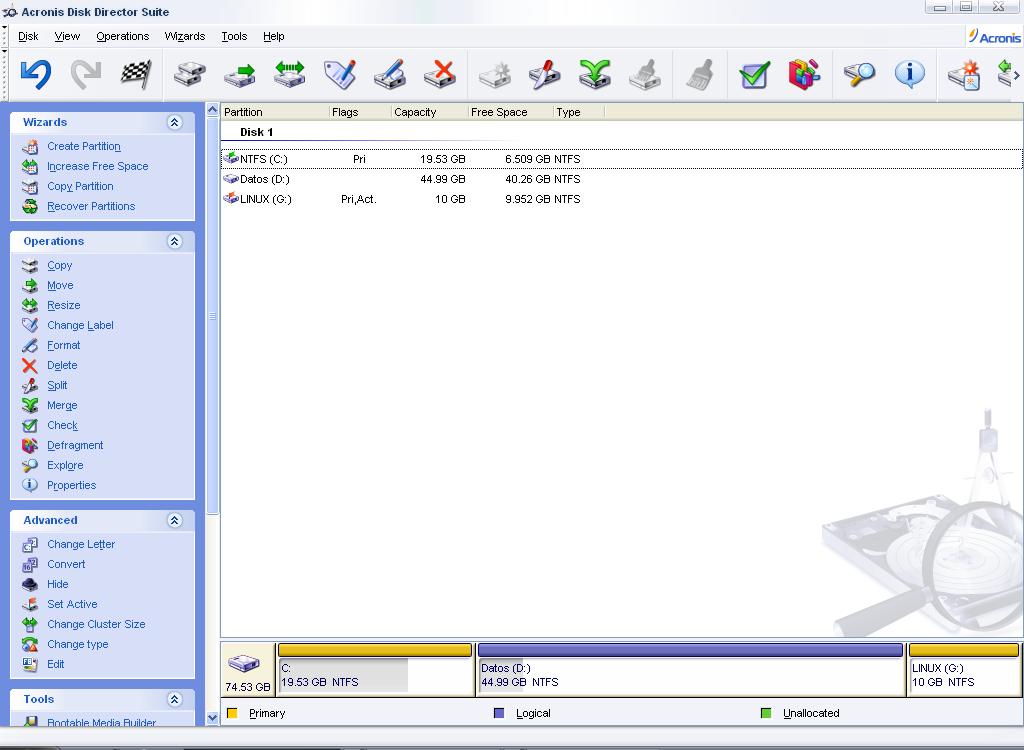Screen dimensions: 1024x750
Task: Open the Help menu
Action: tap(274, 37)
